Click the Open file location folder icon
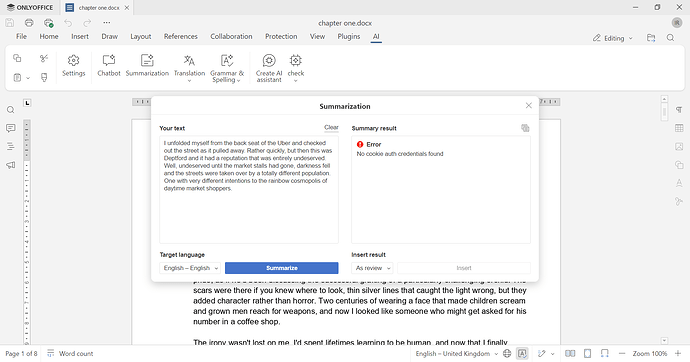This screenshot has width=690, height=362. coord(651,38)
